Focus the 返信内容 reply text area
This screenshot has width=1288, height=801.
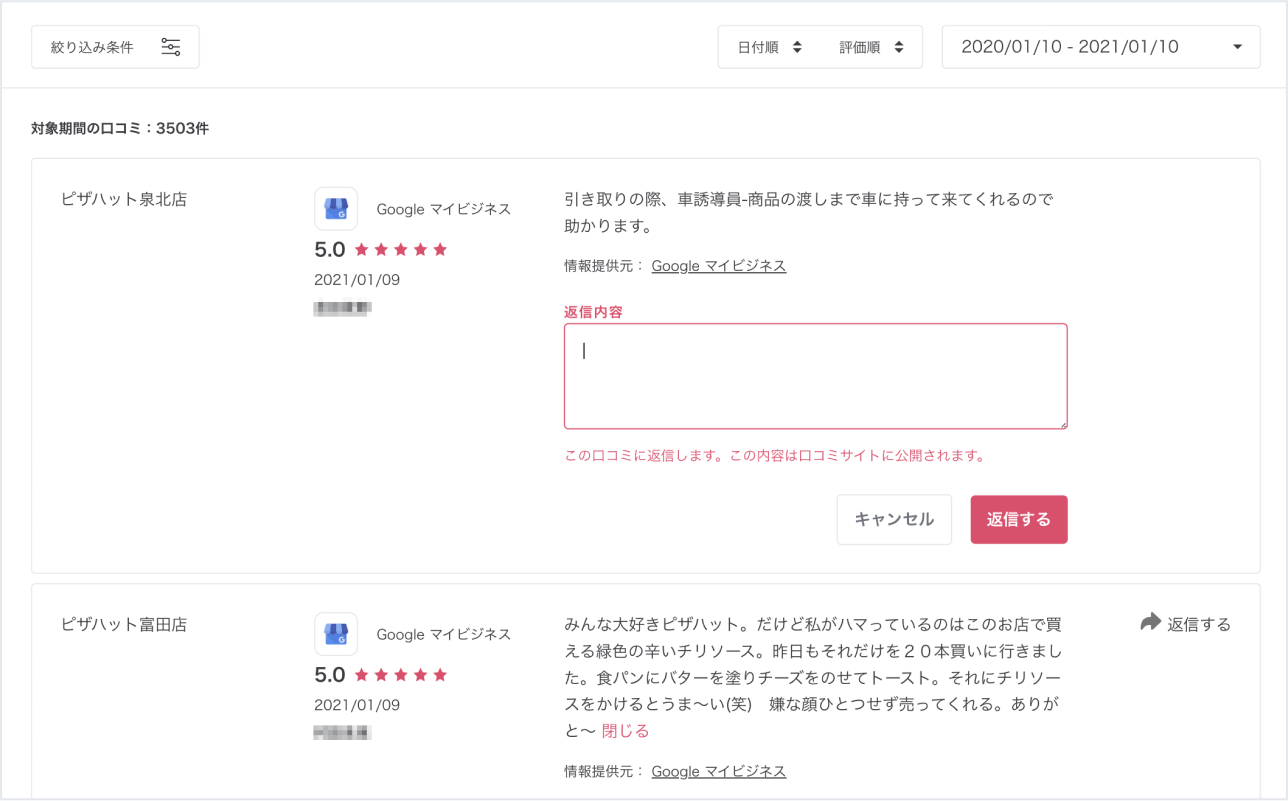point(816,376)
